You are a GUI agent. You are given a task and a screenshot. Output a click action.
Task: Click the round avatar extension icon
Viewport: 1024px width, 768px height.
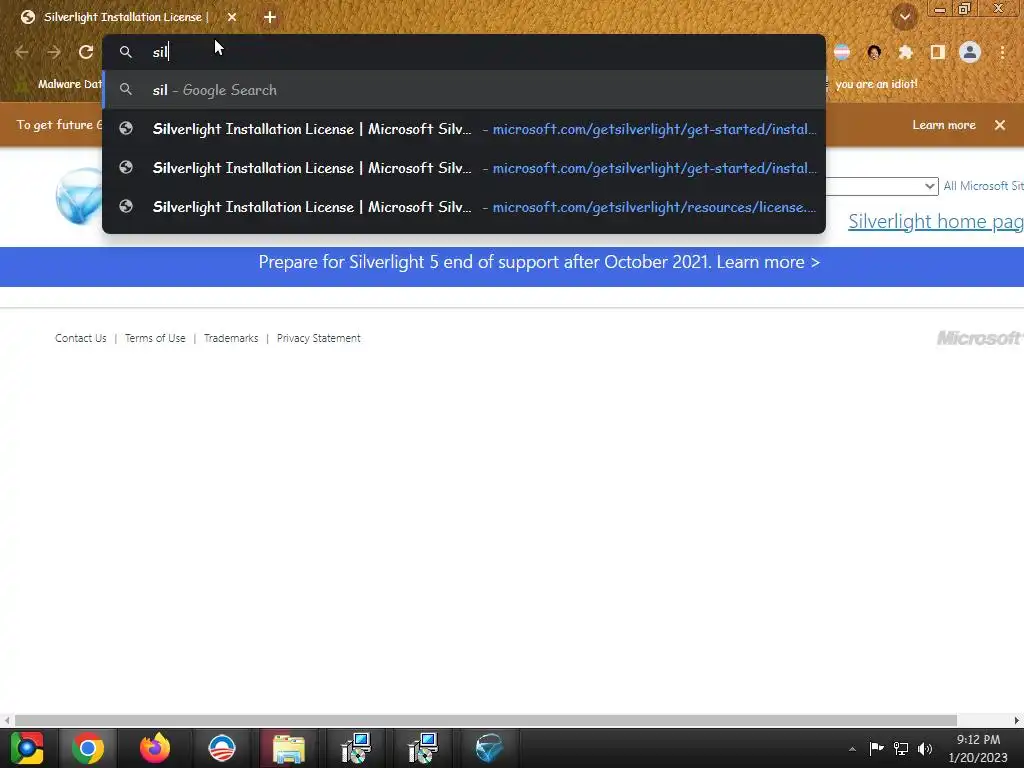(874, 52)
